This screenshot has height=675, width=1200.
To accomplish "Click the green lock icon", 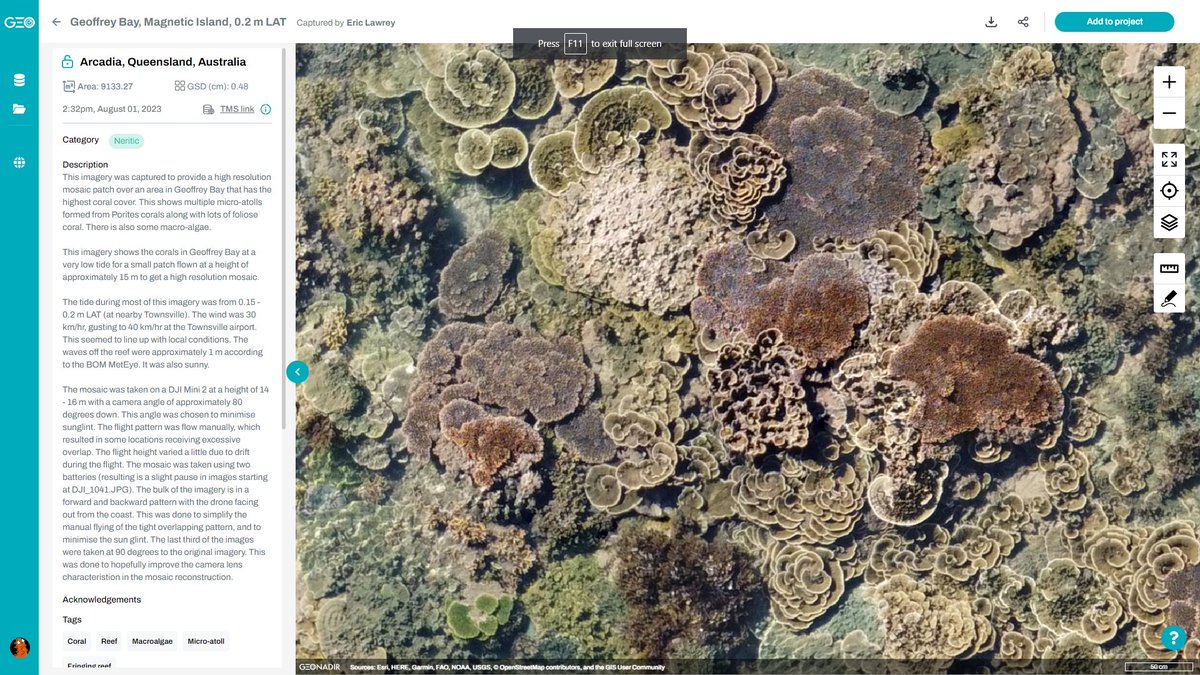I will pyautogui.click(x=68, y=61).
